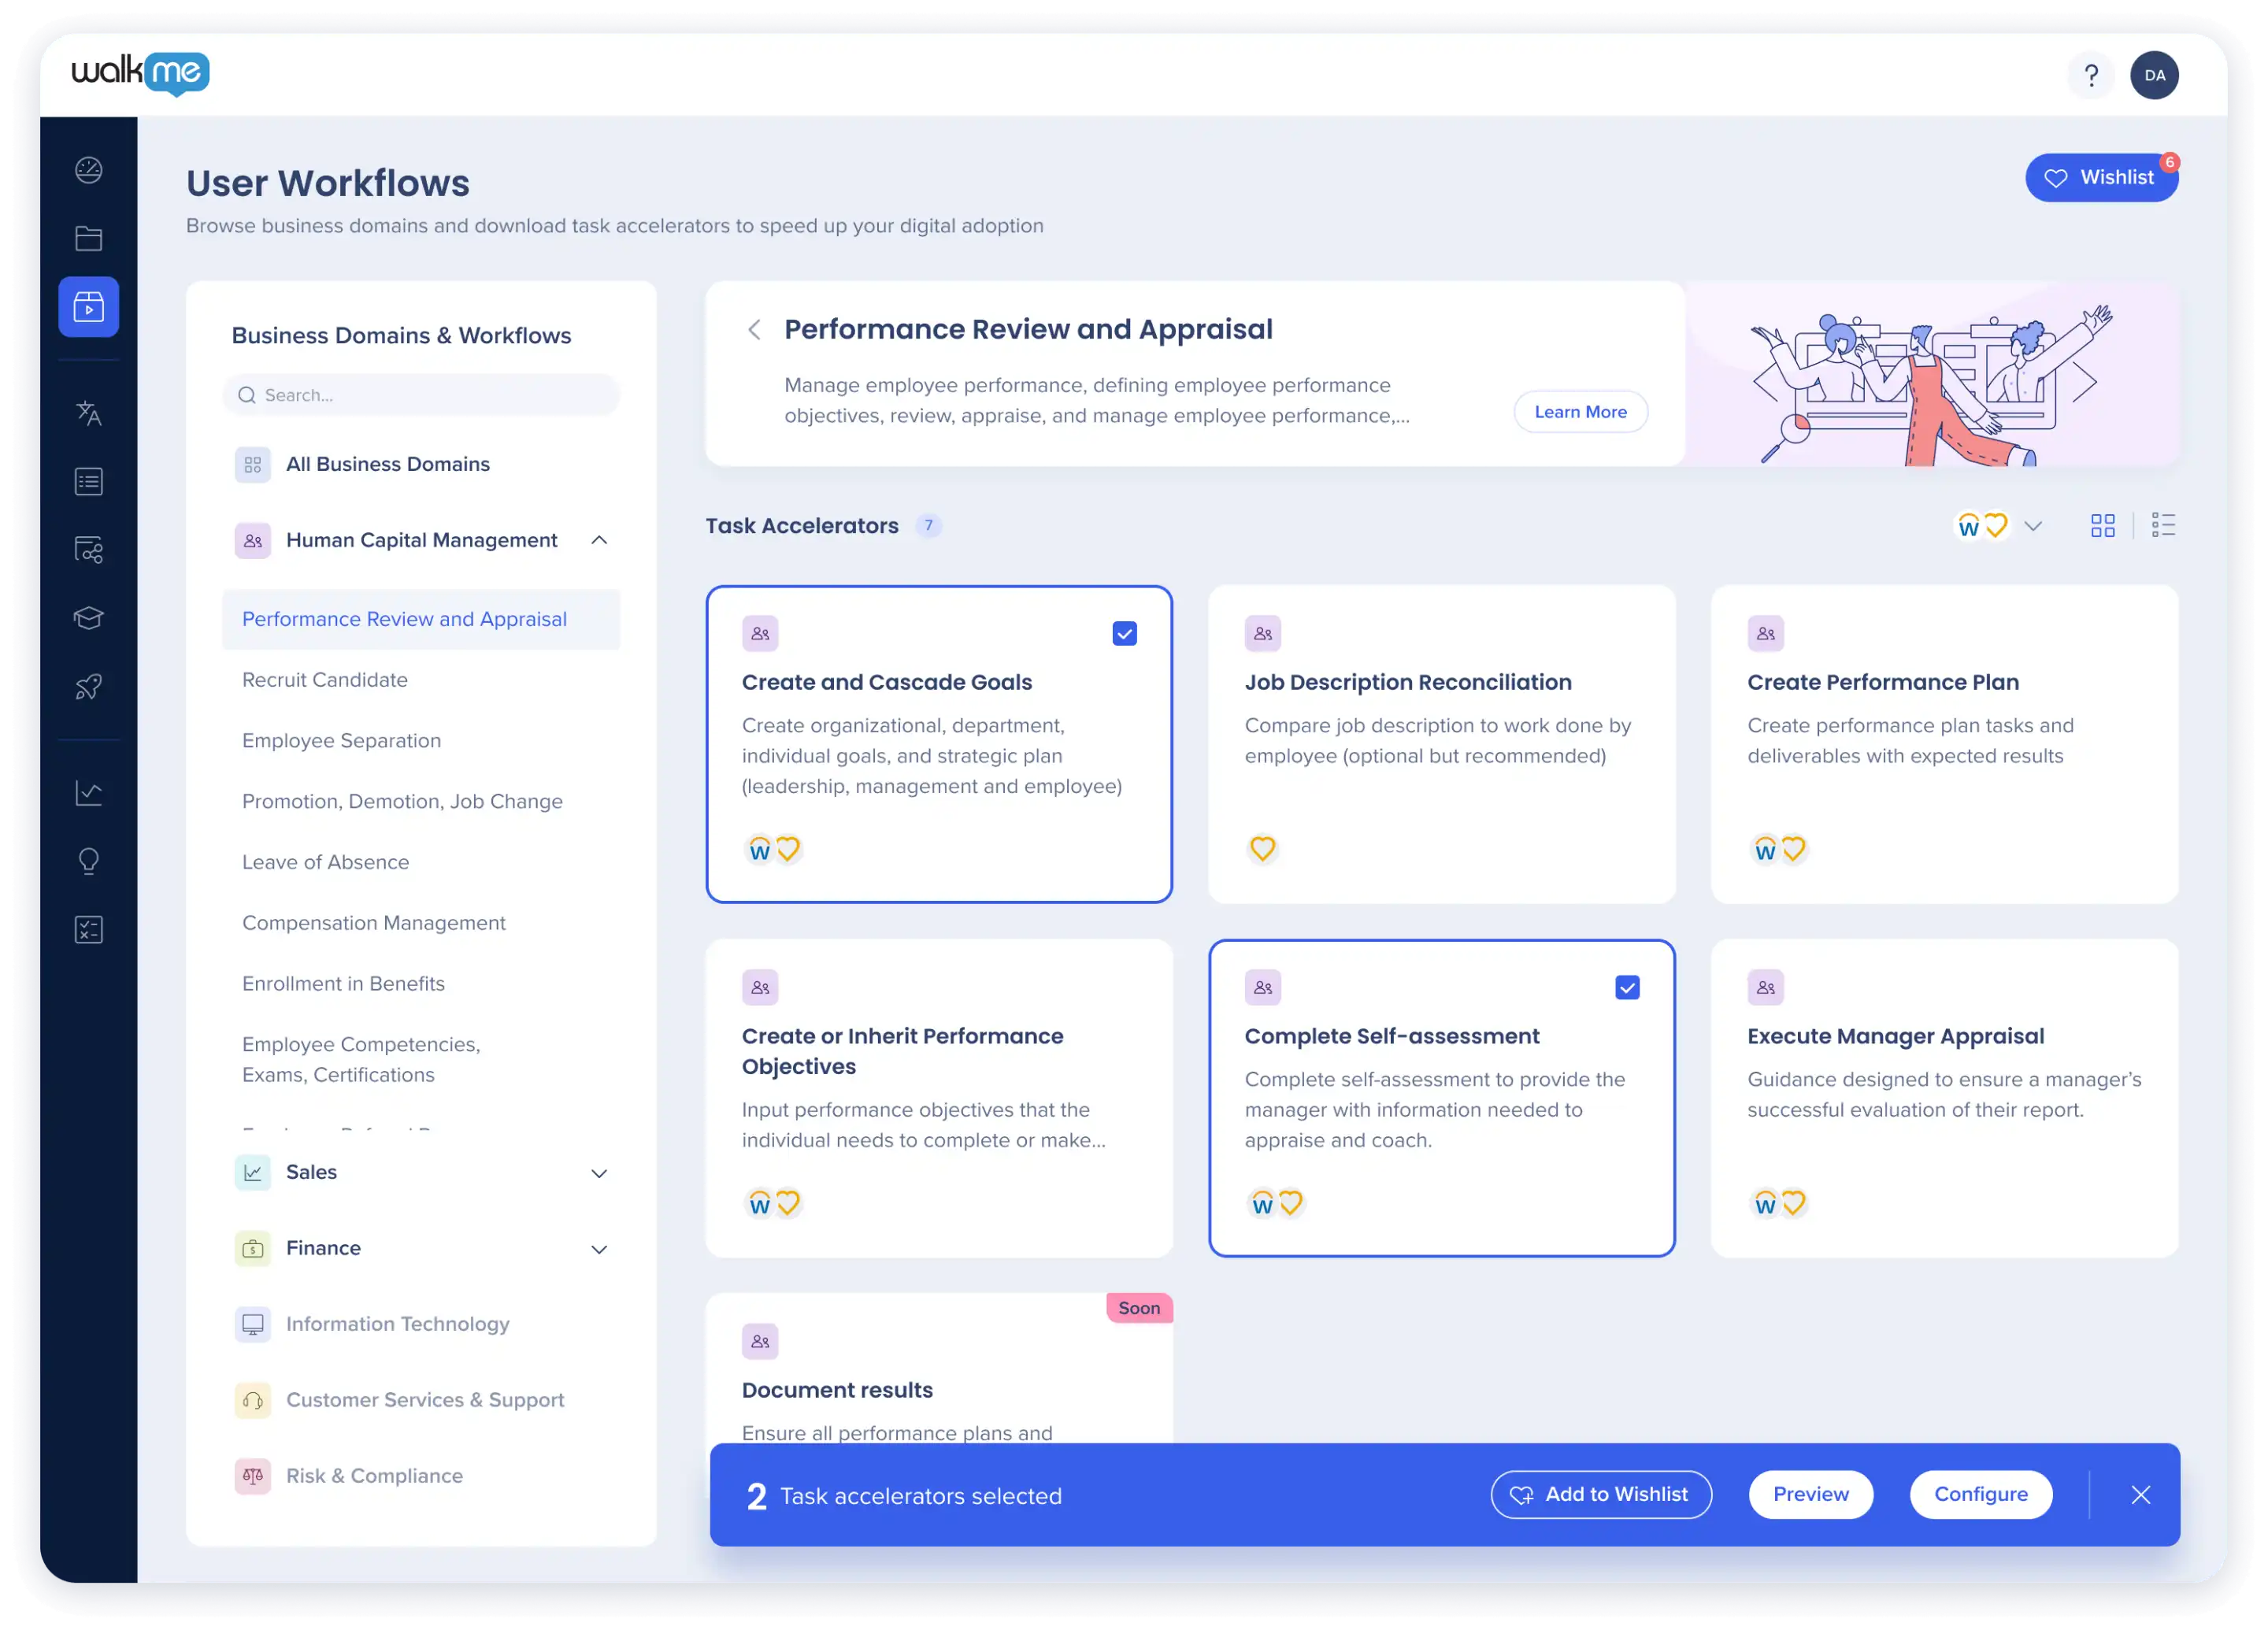Go back with the arrow beside Performance Review

pyautogui.click(x=755, y=329)
